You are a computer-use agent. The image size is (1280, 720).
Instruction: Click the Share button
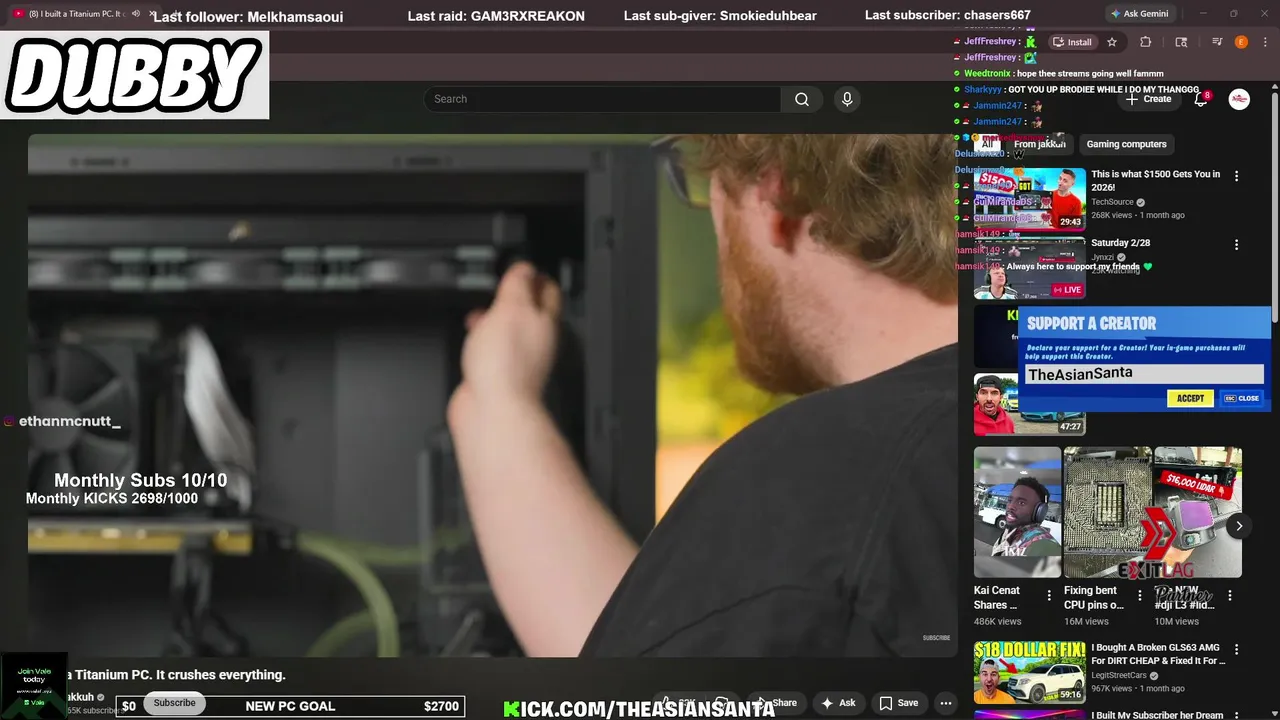click(776, 703)
